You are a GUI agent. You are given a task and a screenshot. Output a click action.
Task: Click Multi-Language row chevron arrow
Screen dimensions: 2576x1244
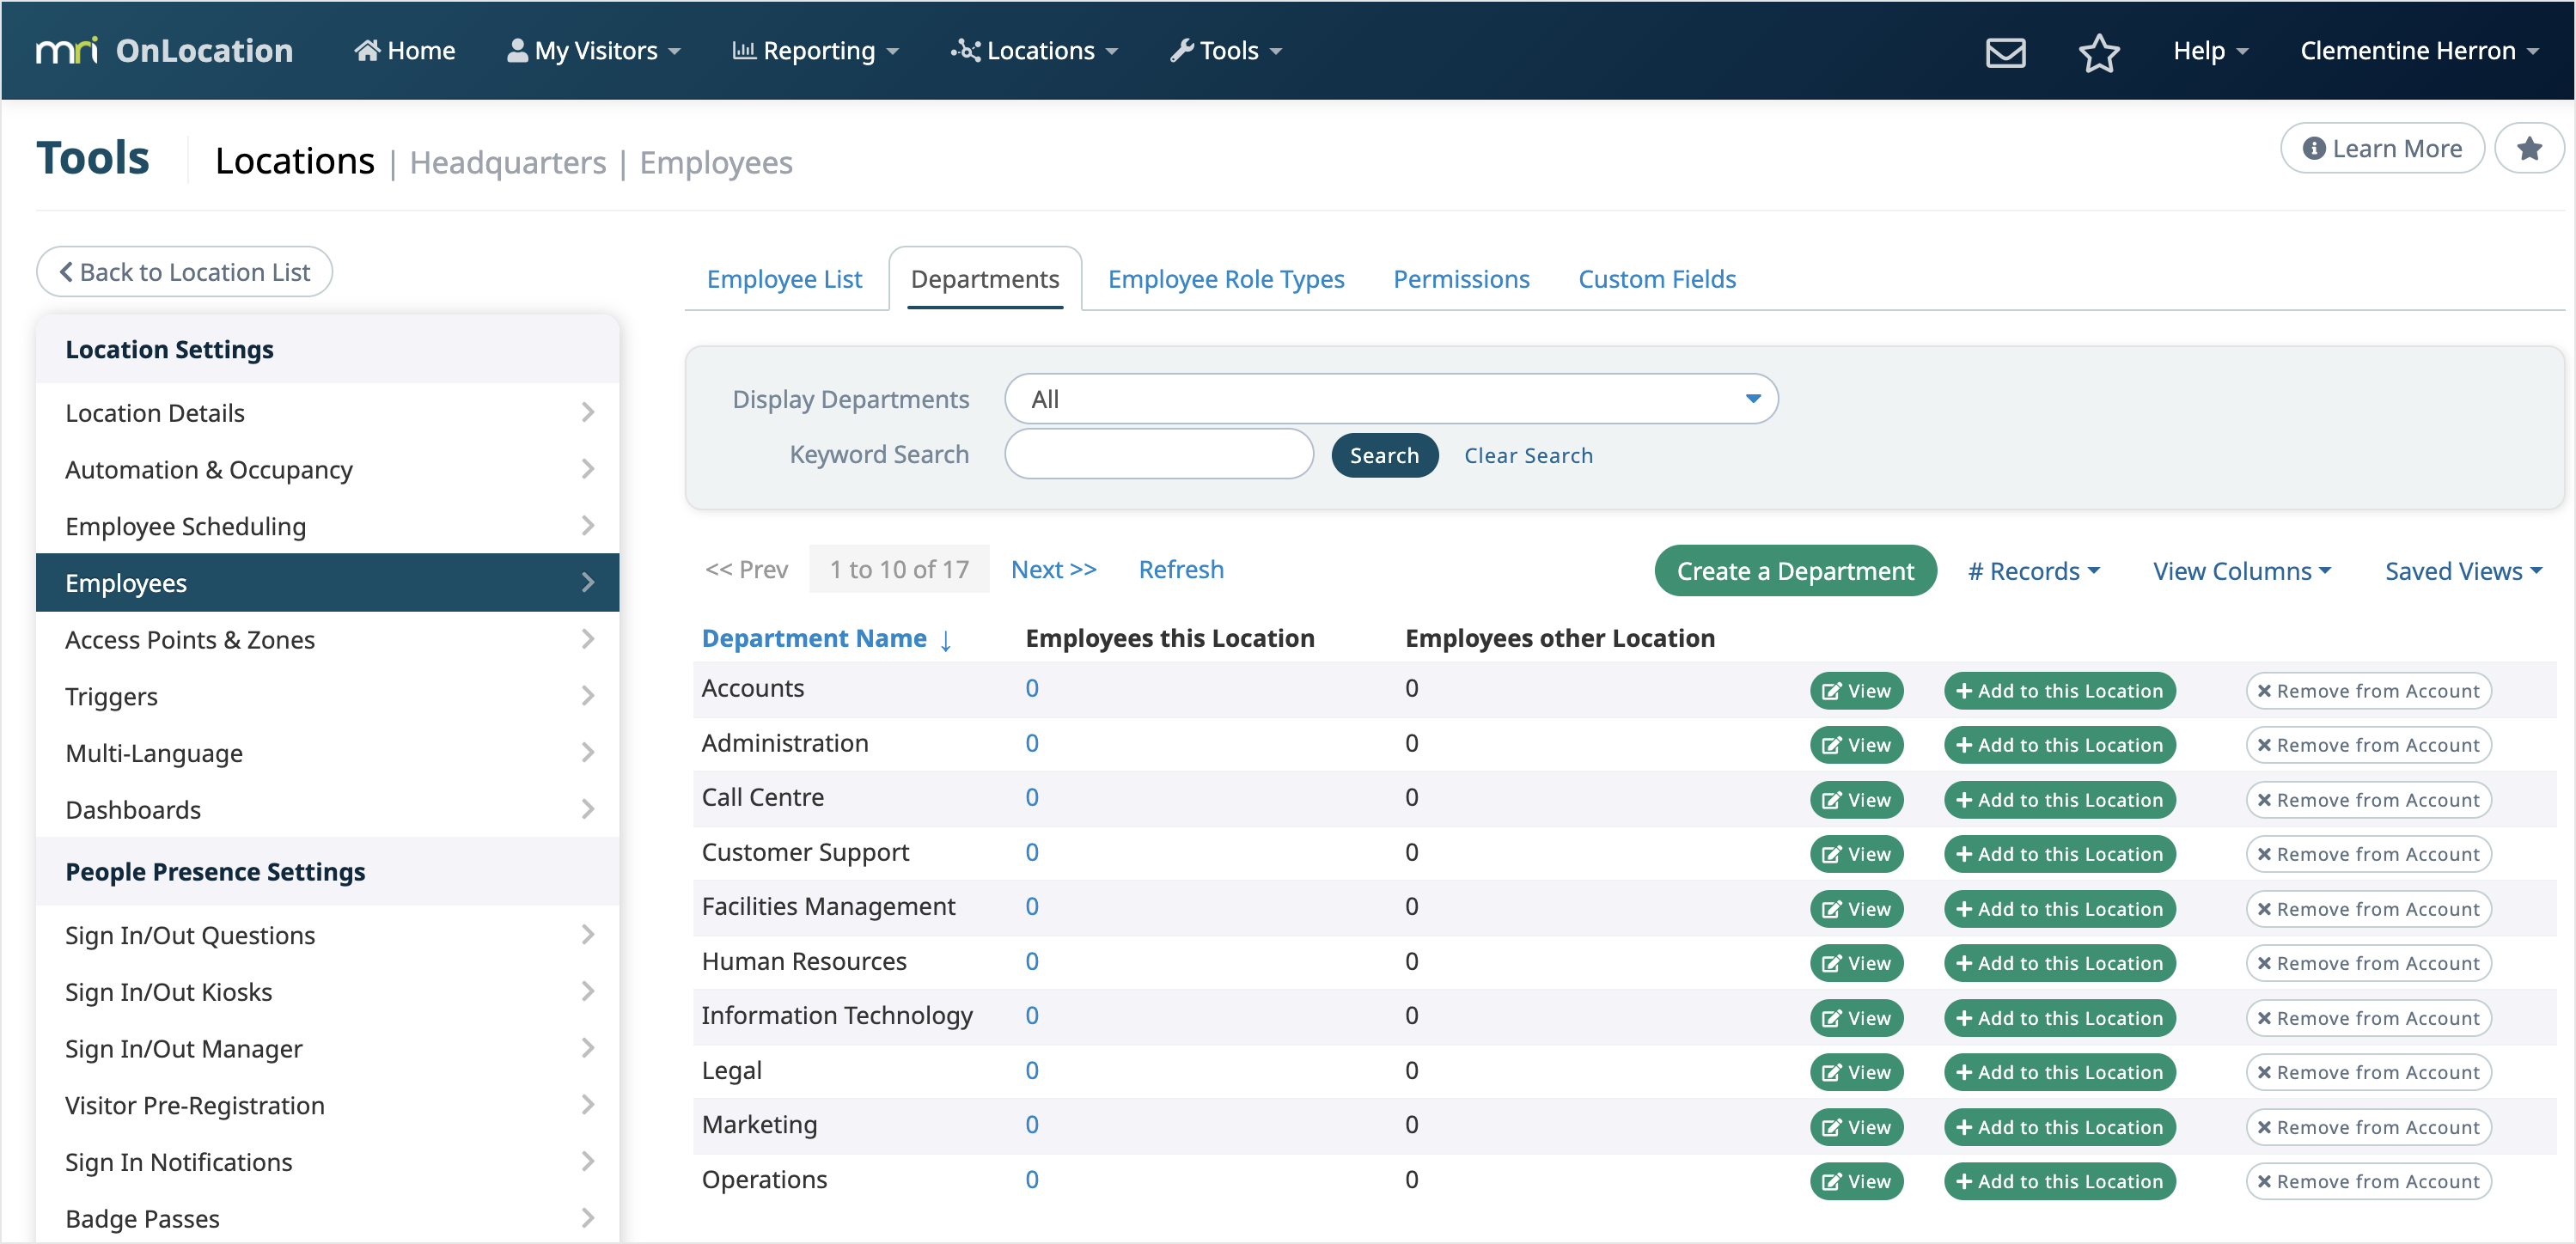pos(588,752)
